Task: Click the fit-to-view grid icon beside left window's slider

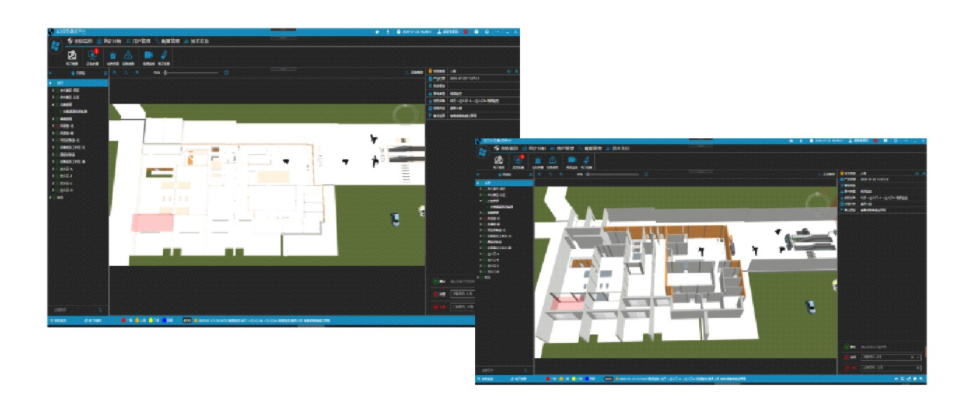Action: pos(227,72)
